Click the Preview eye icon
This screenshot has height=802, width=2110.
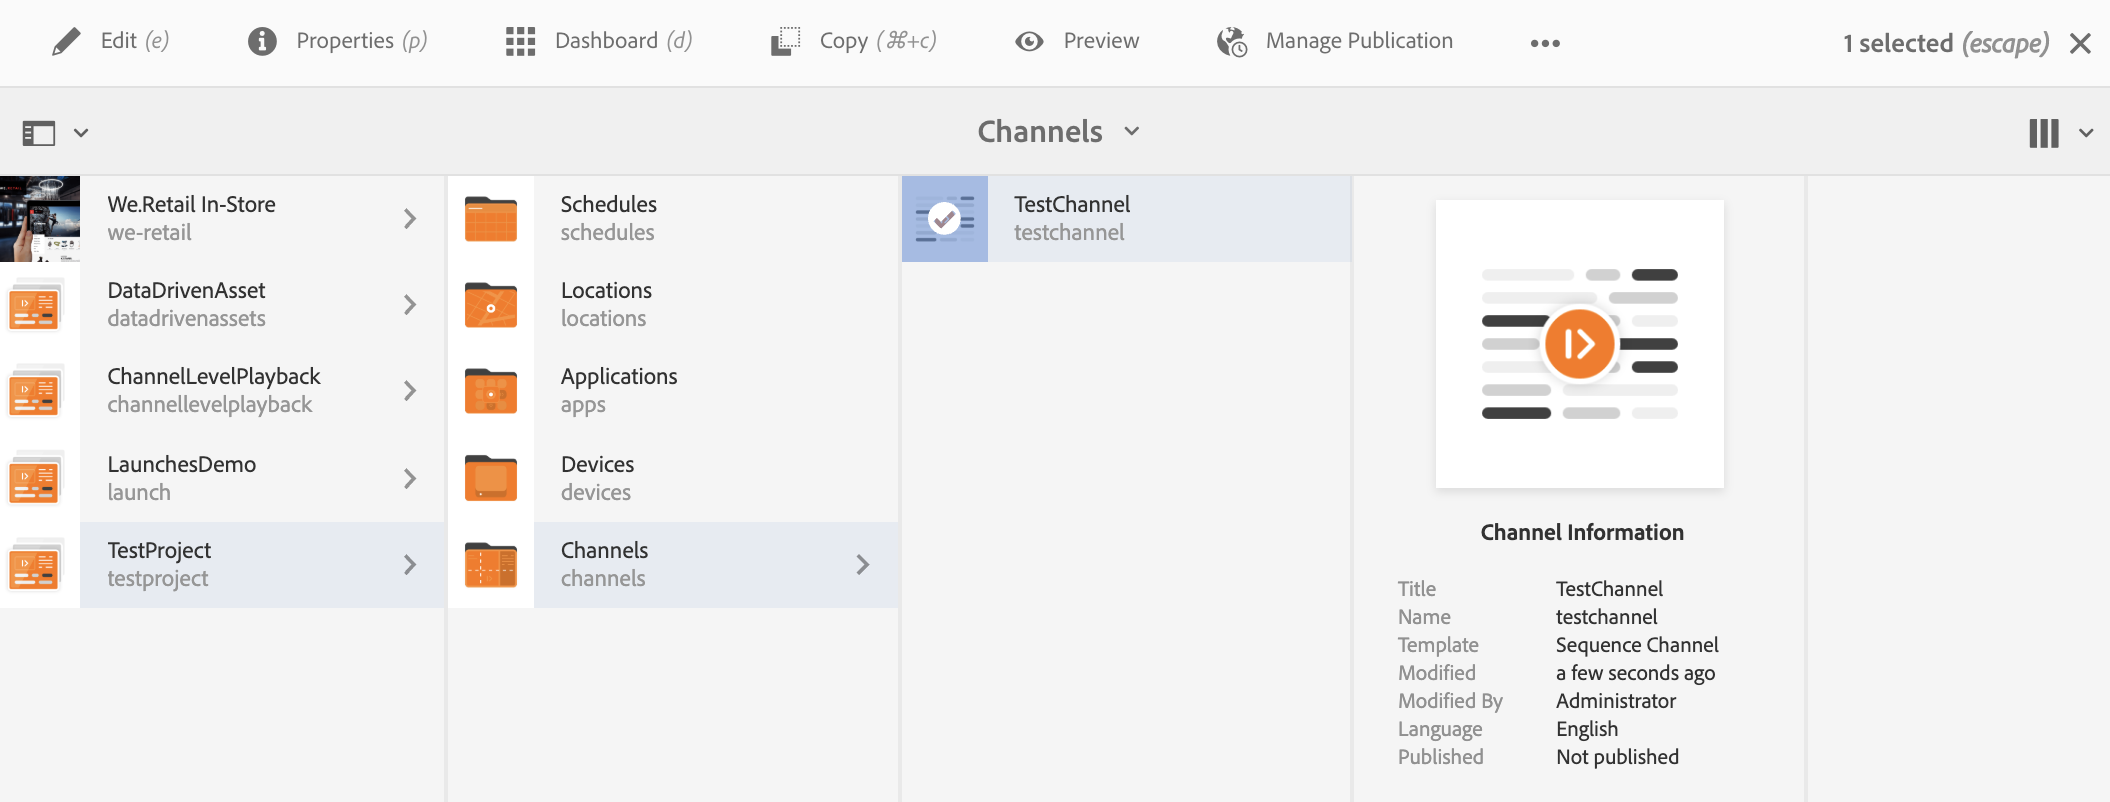coord(1029,41)
